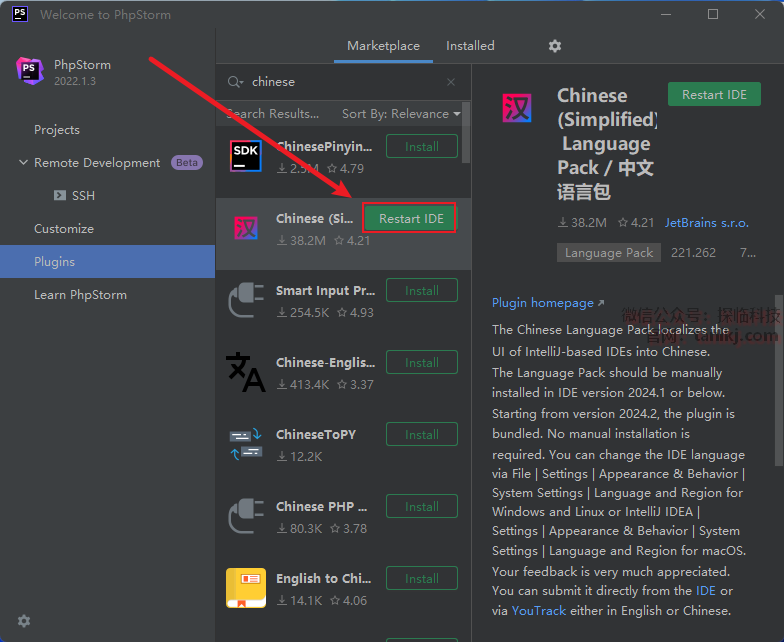This screenshot has height=642, width=784.
Task: Restart IDE from the details panel
Action: [714, 94]
